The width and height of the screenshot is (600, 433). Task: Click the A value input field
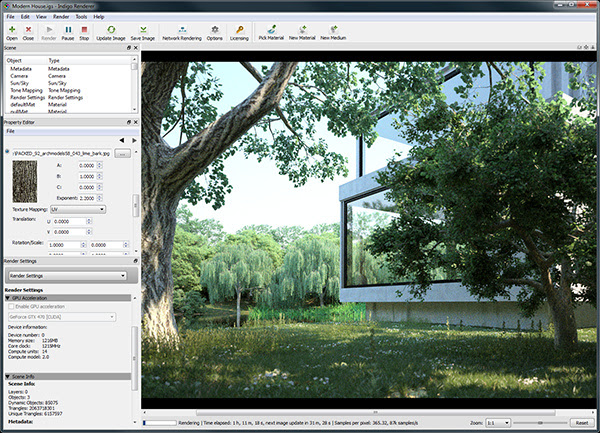click(x=87, y=166)
